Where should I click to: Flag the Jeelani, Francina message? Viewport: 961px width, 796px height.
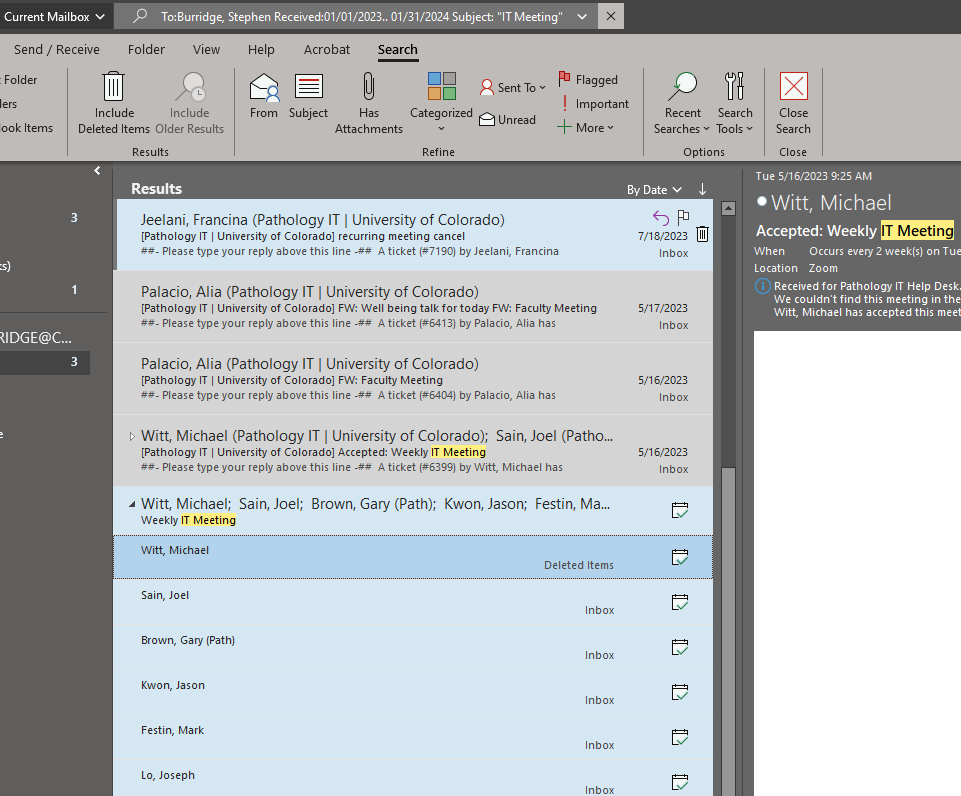click(683, 217)
